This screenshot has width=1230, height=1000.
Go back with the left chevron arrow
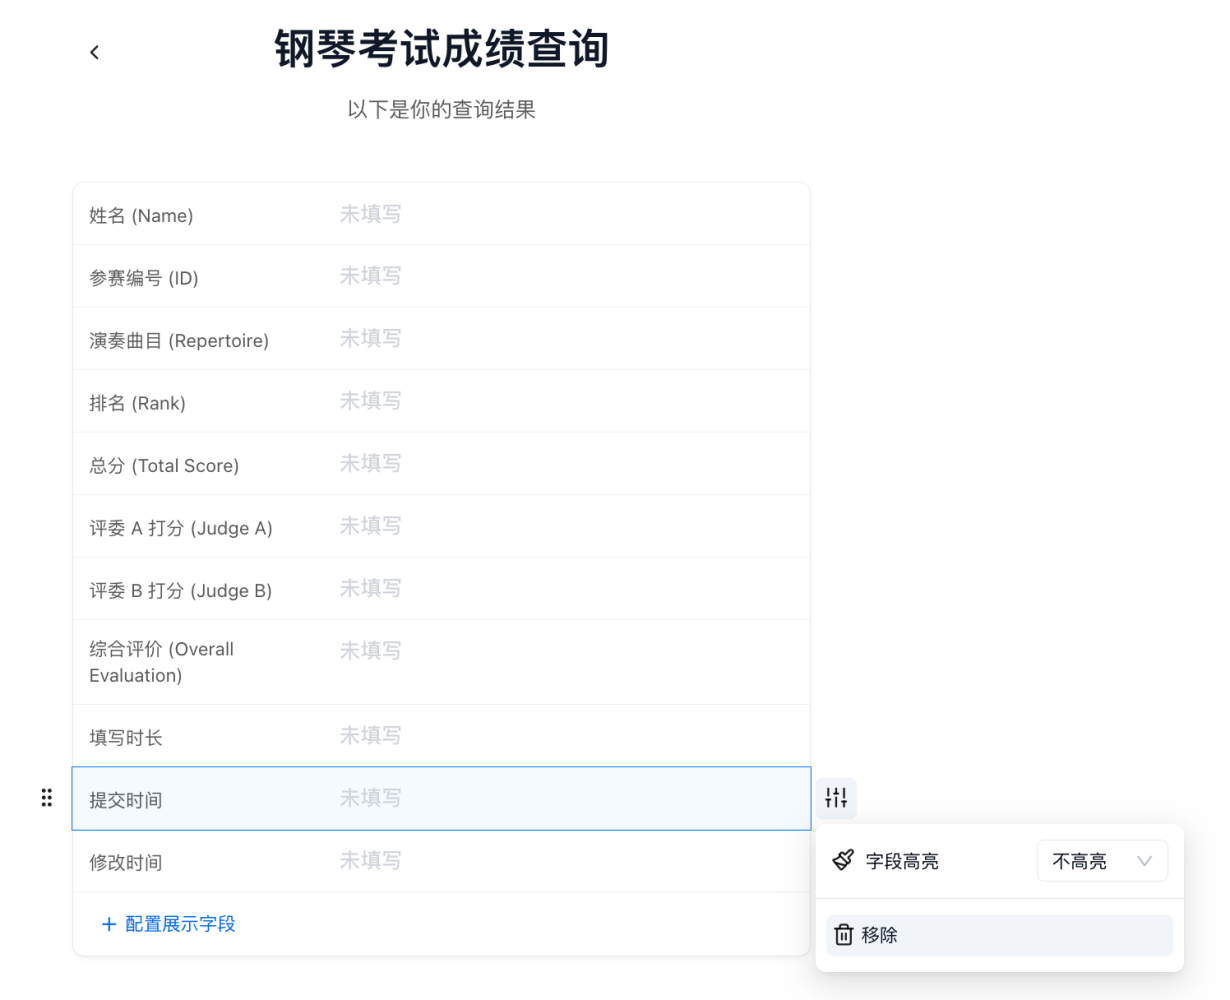[x=94, y=52]
